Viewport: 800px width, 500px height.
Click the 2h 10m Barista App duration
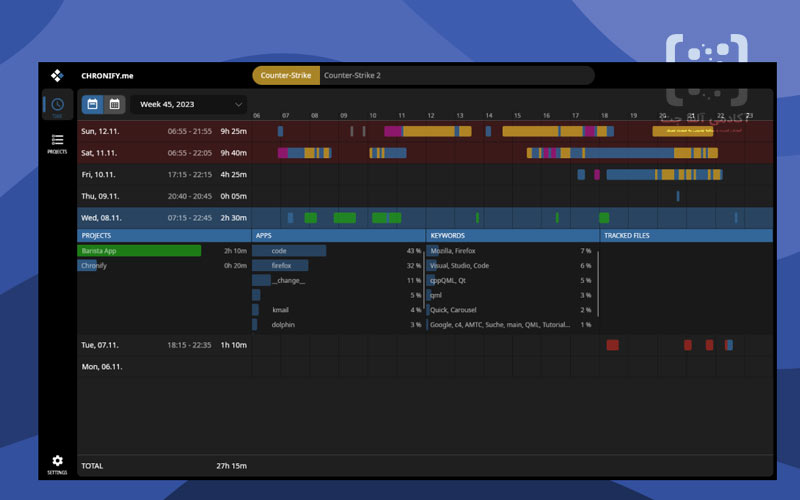tap(235, 251)
